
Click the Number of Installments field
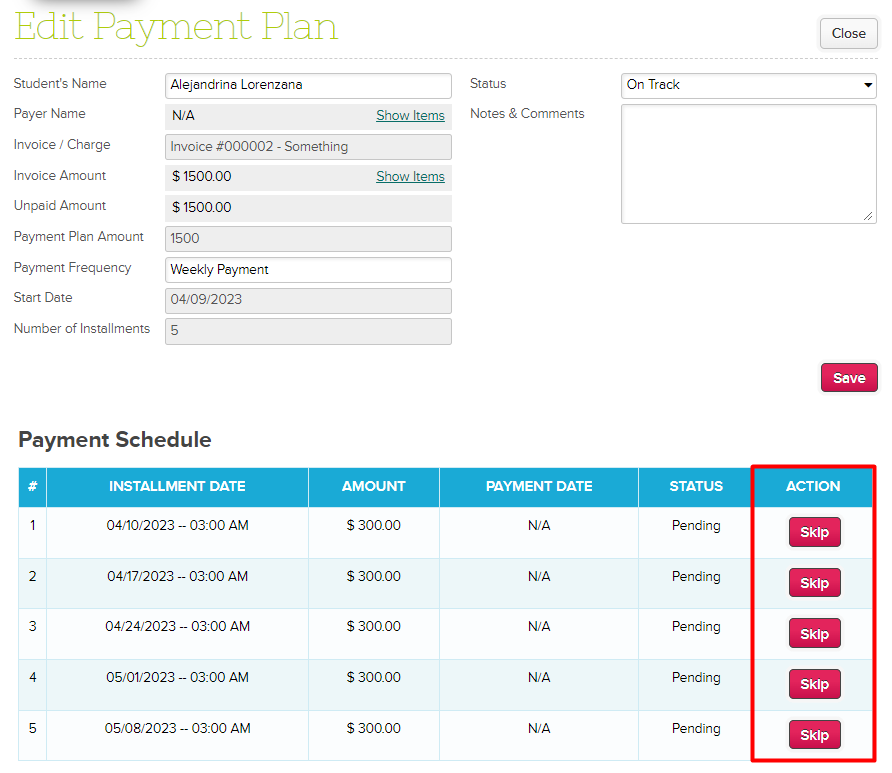(308, 331)
